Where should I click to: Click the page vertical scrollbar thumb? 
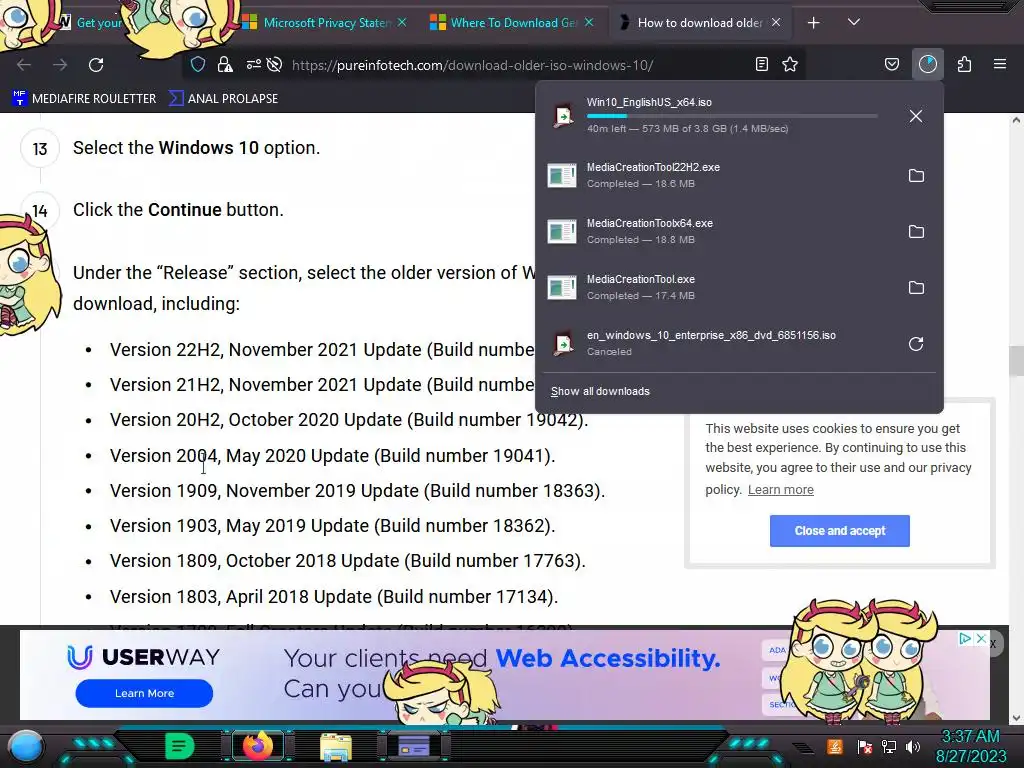pos(1016,361)
